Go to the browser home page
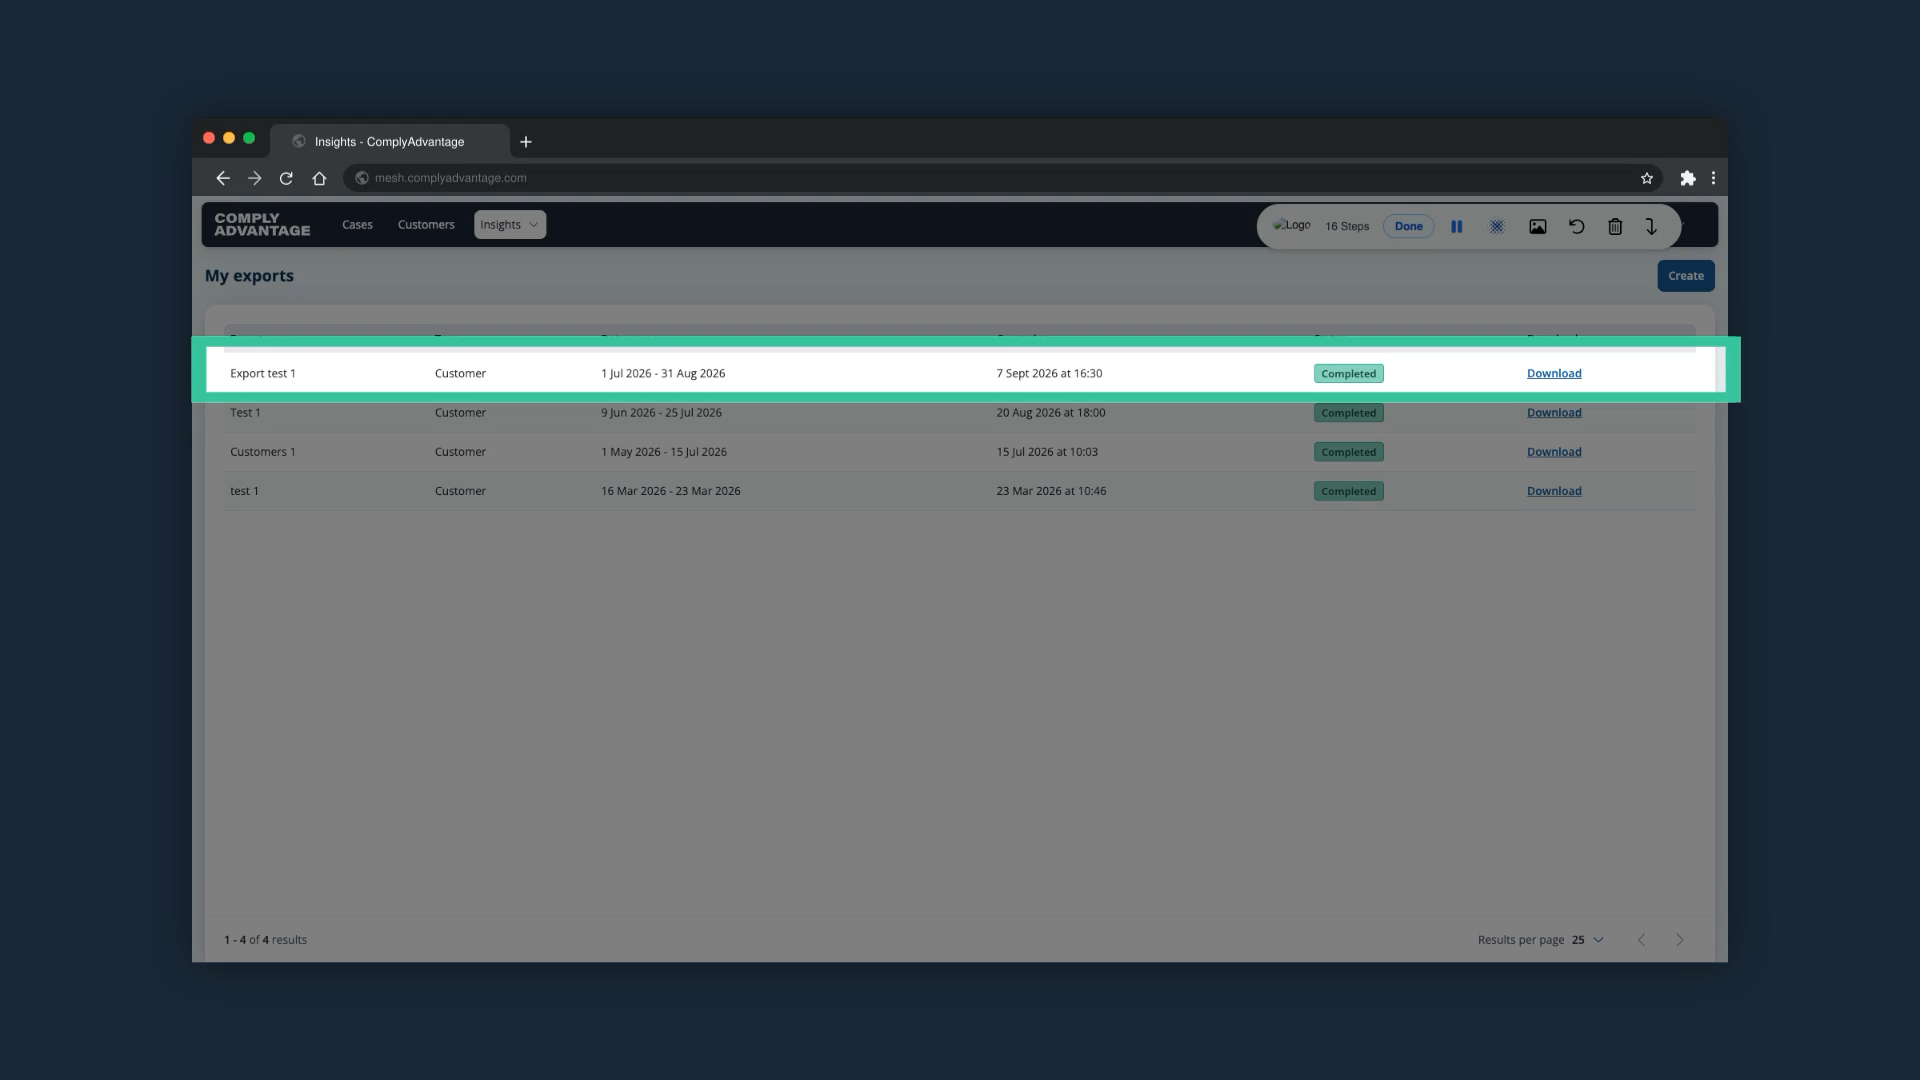The image size is (1920, 1080). click(x=319, y=178)
